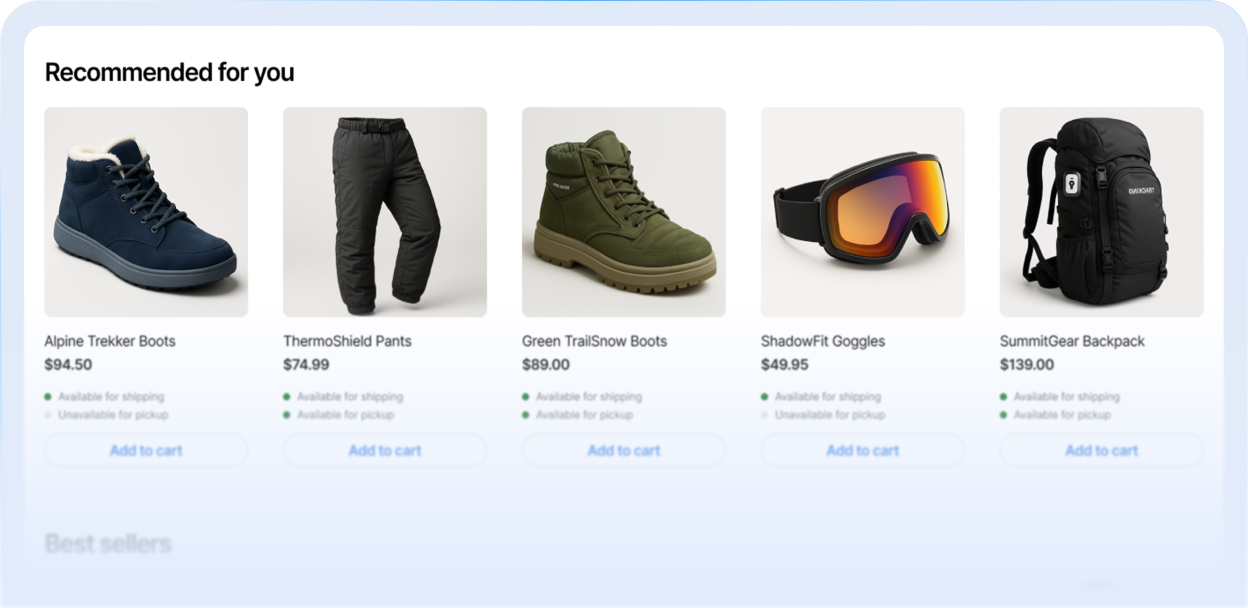Add Alpine Trekker Boots to cart
The width and height of the screenshot is (1248, 608).
pos(146,450)
